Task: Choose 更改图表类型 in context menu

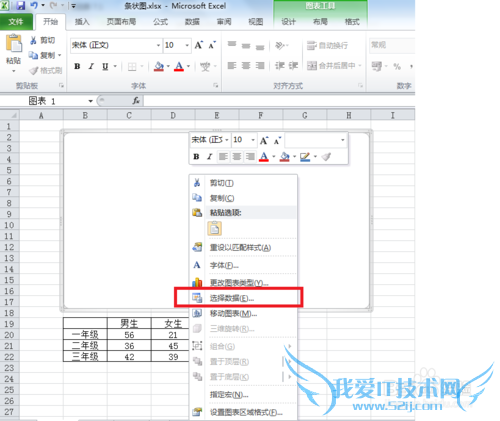Action: (x=243, y=283)
